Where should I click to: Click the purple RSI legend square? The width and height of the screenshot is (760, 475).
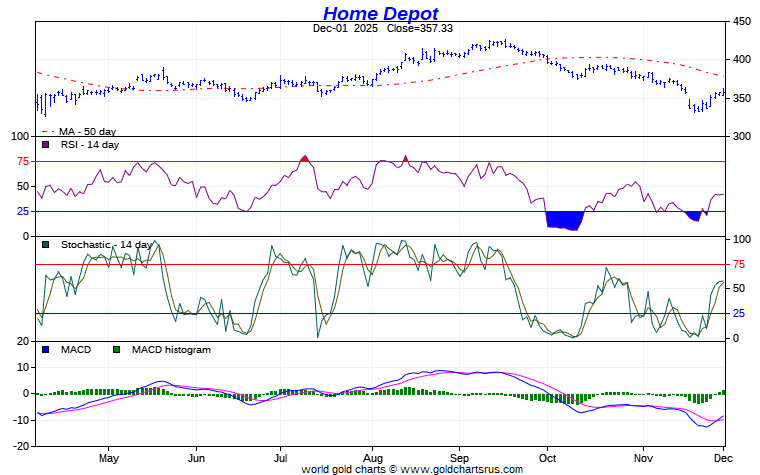click(x=45, y=145)
